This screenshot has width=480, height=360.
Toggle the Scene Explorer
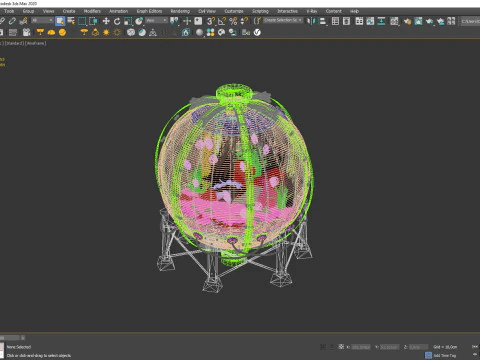click(335, 21)
